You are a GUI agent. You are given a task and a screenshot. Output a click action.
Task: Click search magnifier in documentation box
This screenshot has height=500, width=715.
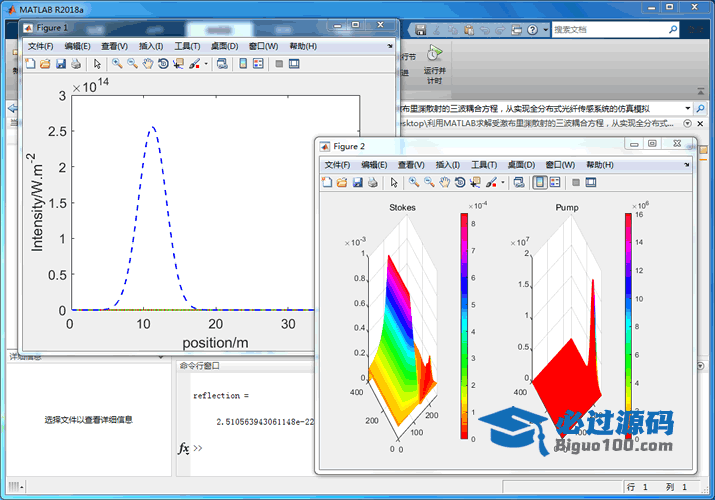(673, 30)
